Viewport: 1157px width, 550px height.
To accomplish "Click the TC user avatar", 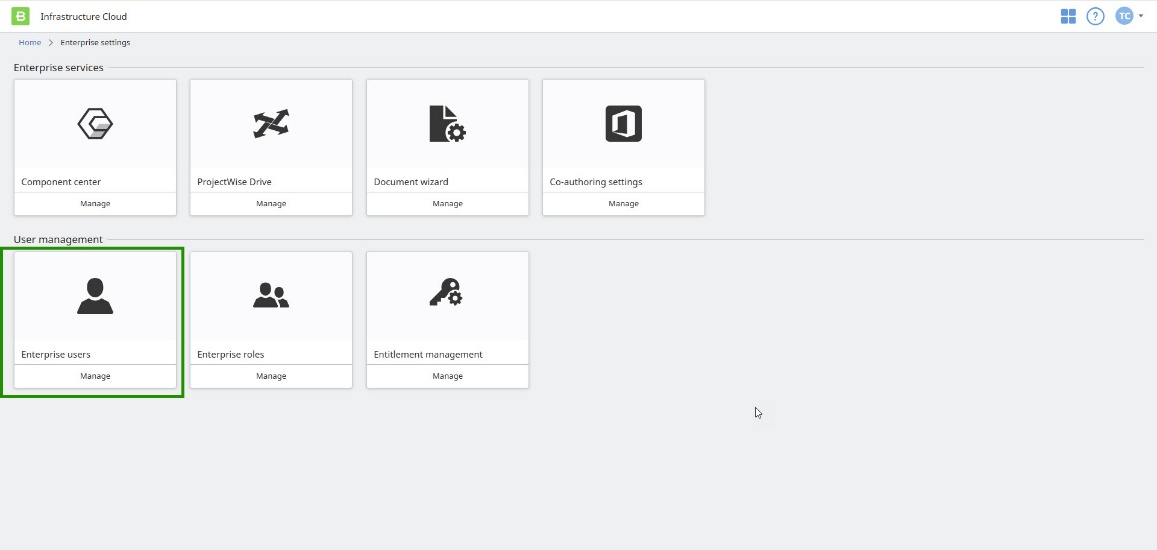I will point(1124,16).
